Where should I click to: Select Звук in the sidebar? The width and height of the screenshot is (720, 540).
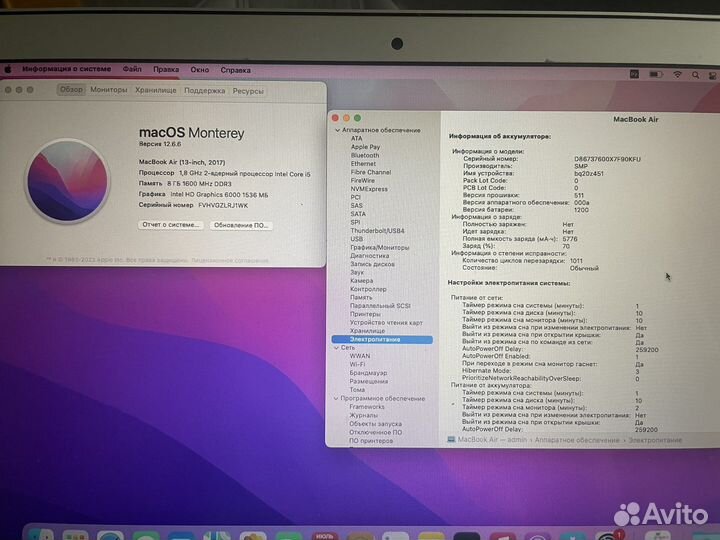click(x=357, y=272)
